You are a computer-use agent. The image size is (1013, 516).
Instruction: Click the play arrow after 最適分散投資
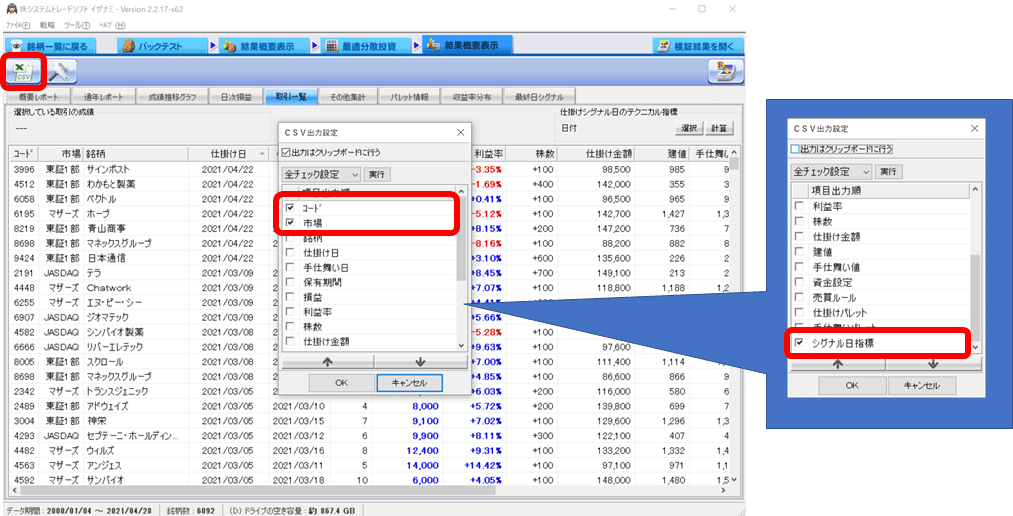(x=417, y=46)
